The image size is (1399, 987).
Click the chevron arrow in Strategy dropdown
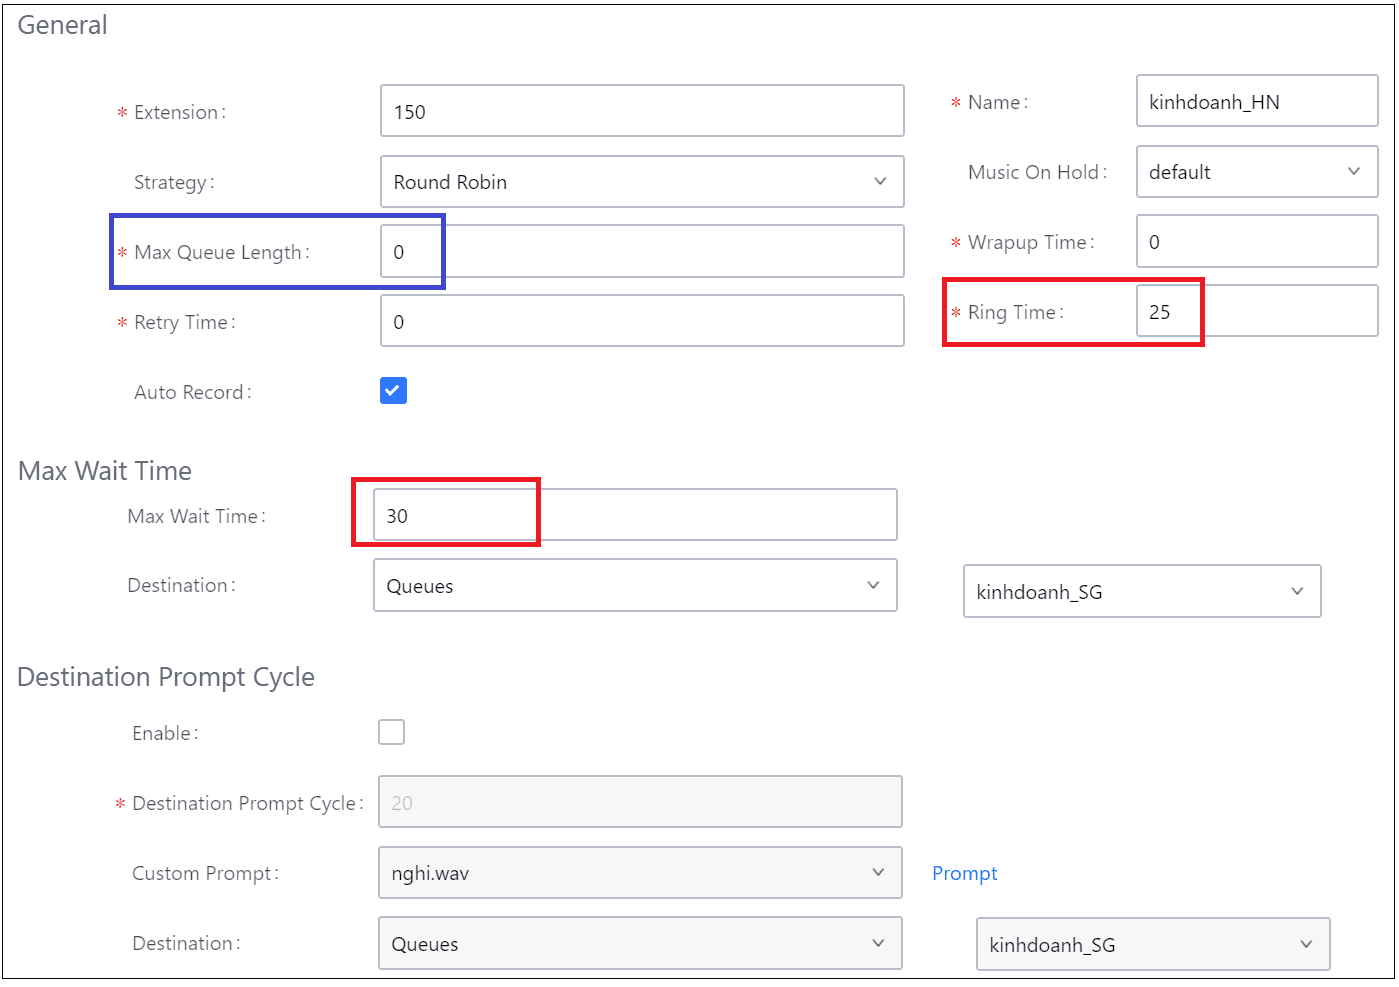point(880,182)
